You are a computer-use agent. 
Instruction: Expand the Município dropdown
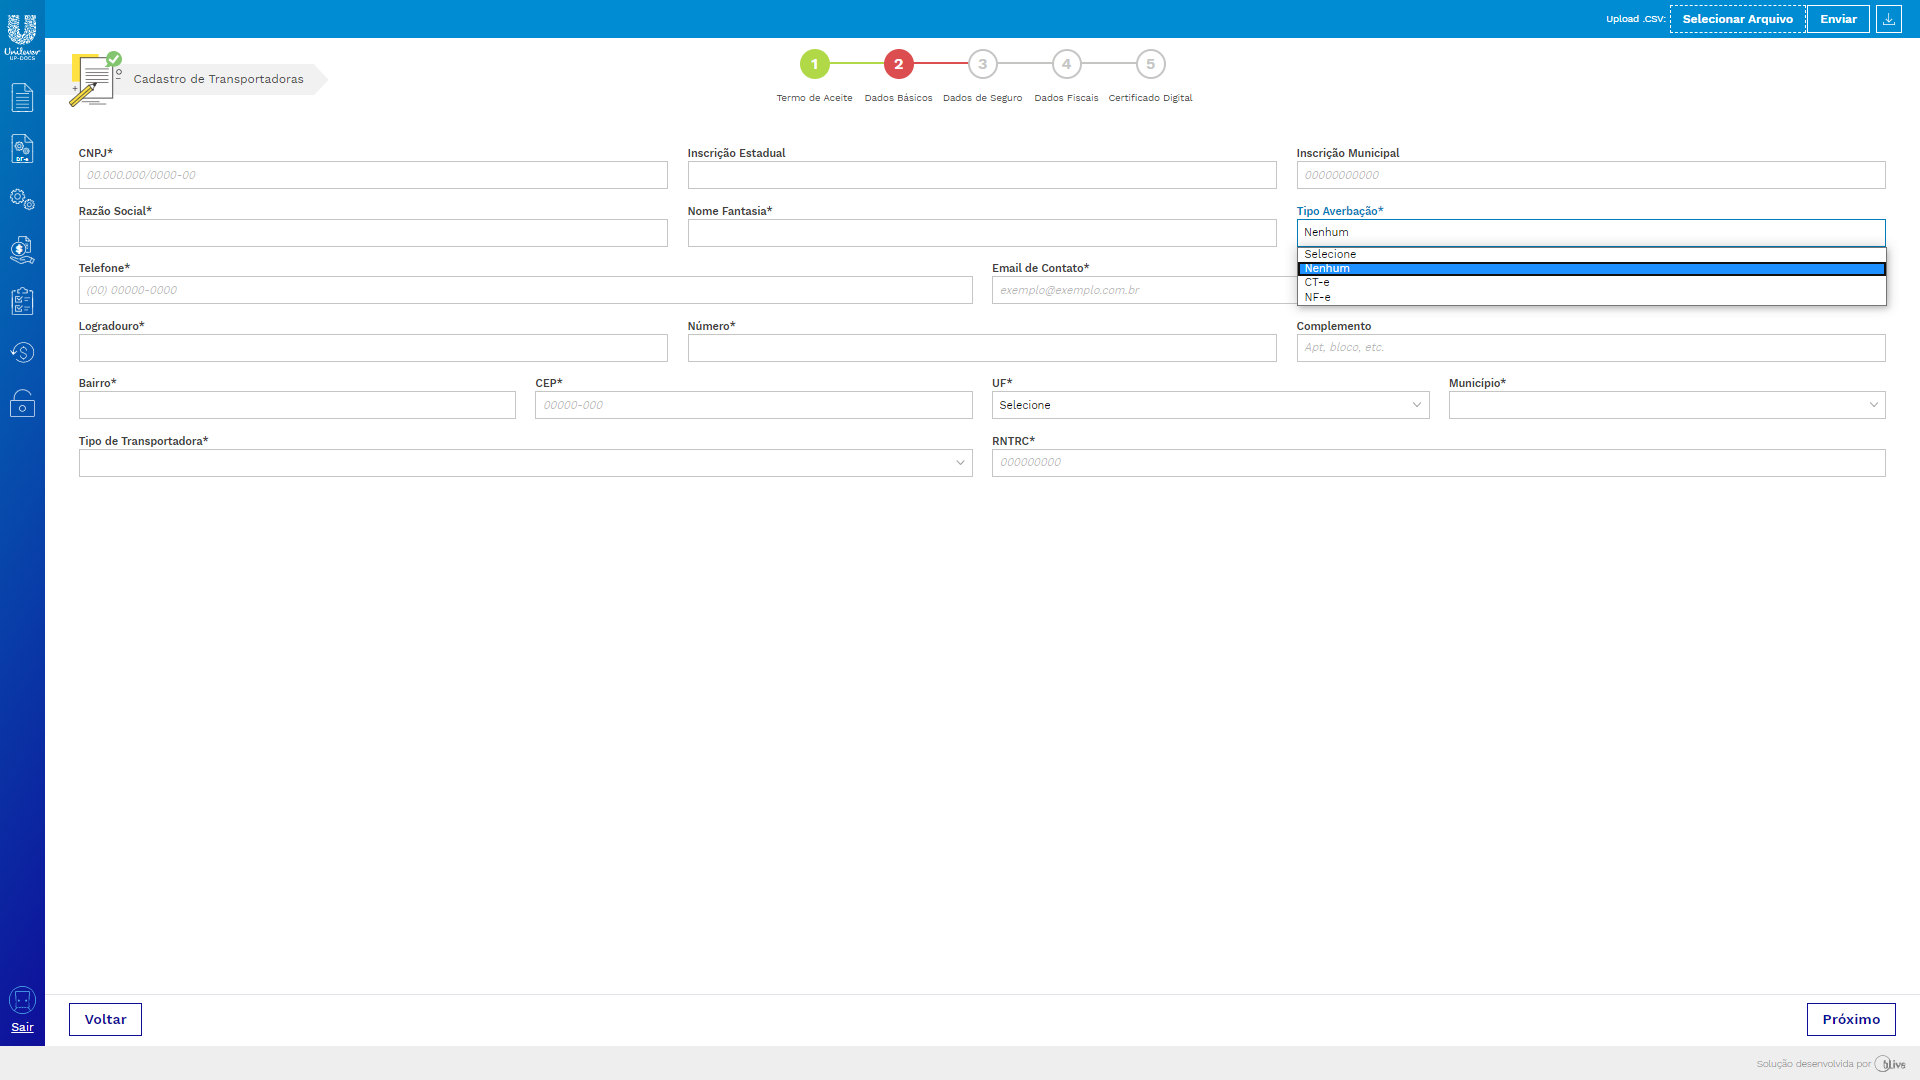coord(1666,405)
